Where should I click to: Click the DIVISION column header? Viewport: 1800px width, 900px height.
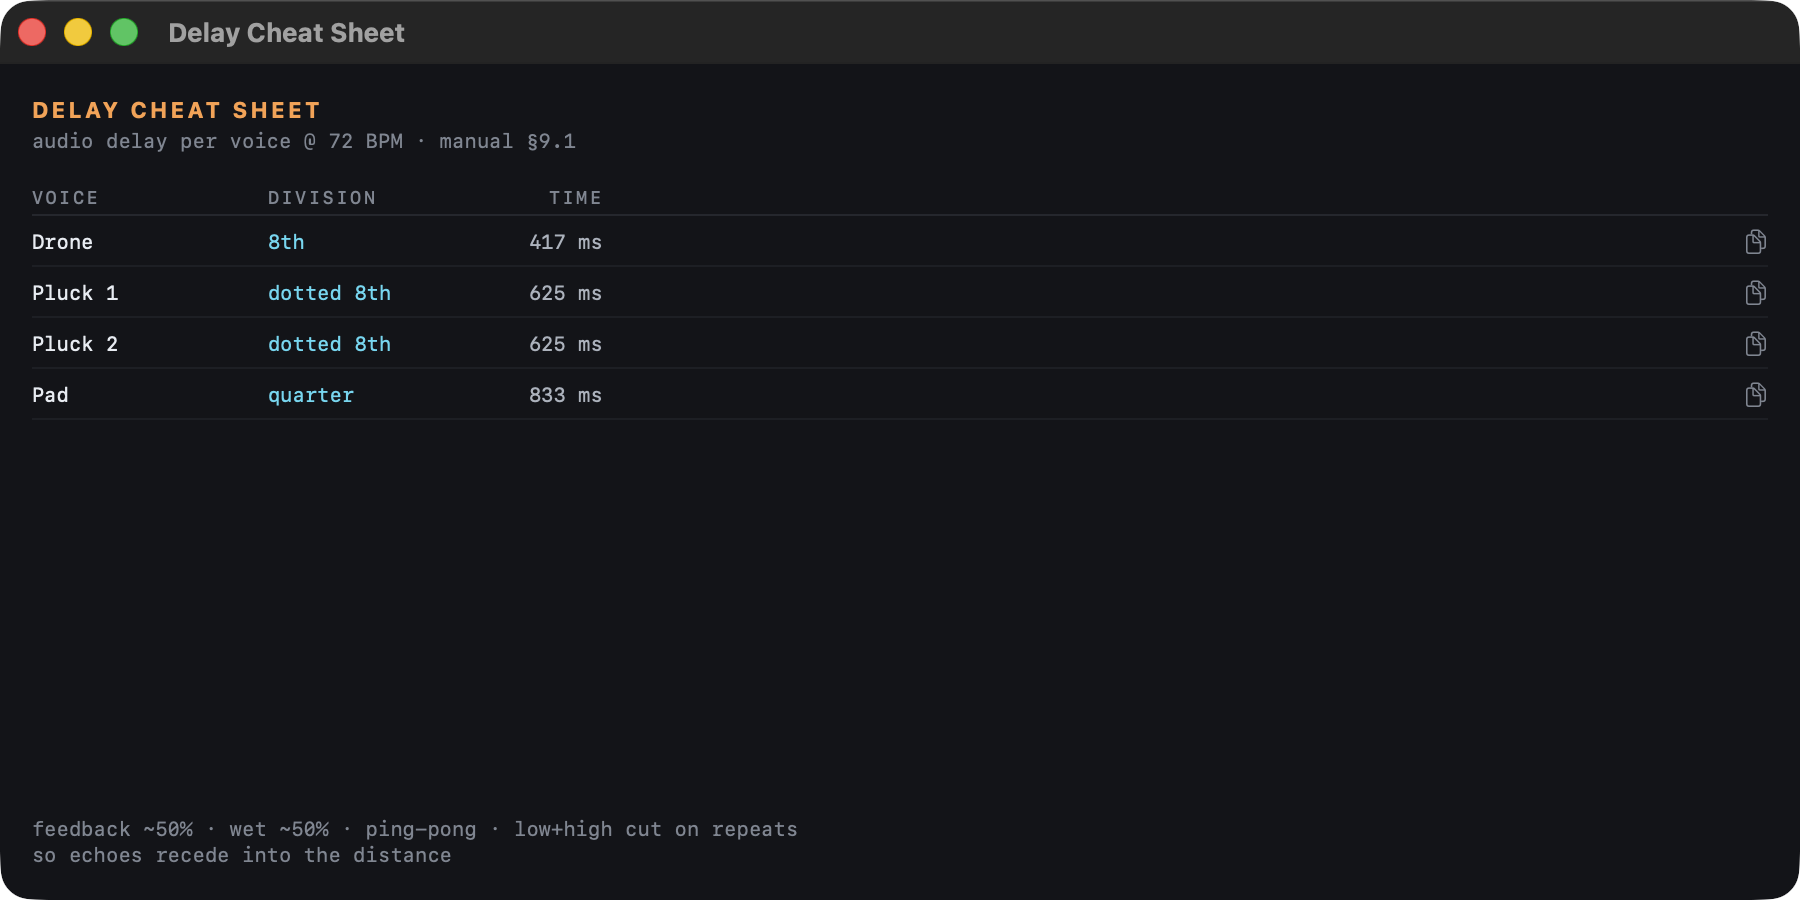coord(322,198)
